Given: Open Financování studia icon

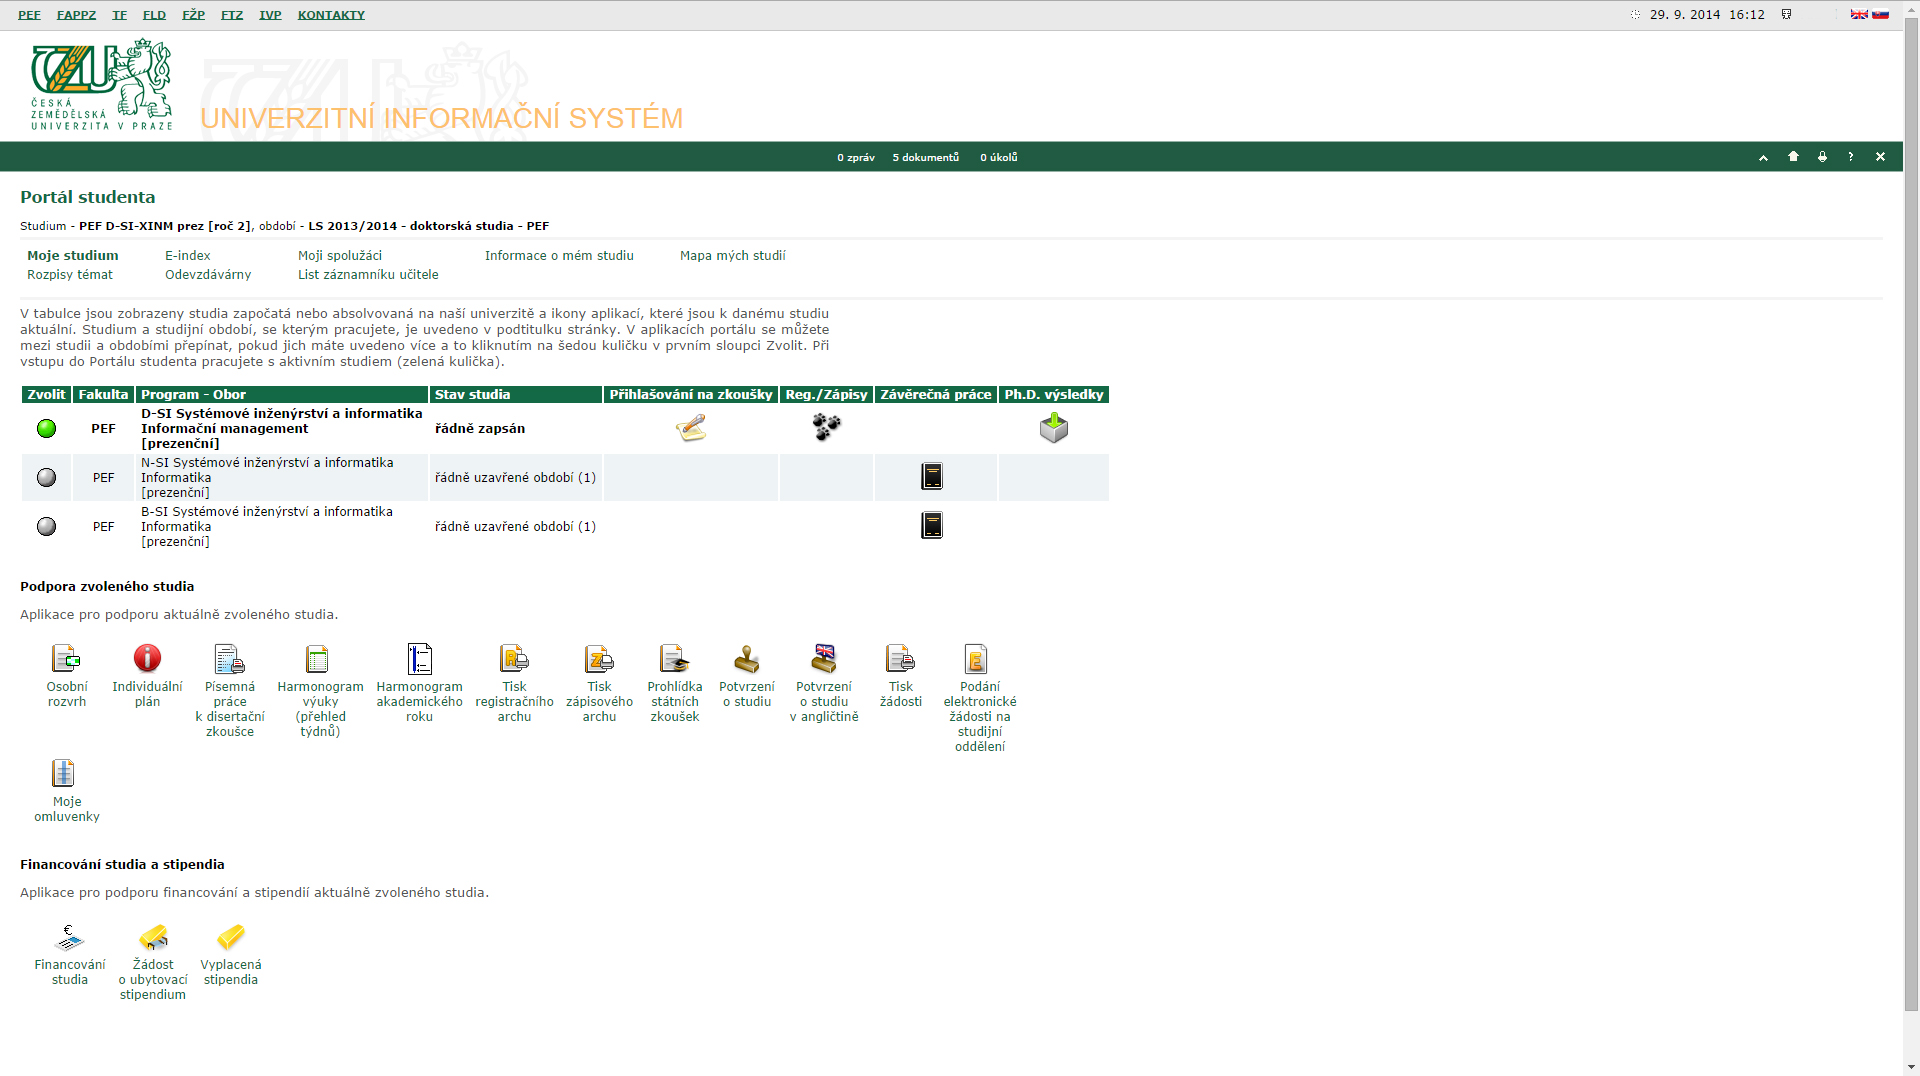Looking at the screenshot, I should 69,937.
